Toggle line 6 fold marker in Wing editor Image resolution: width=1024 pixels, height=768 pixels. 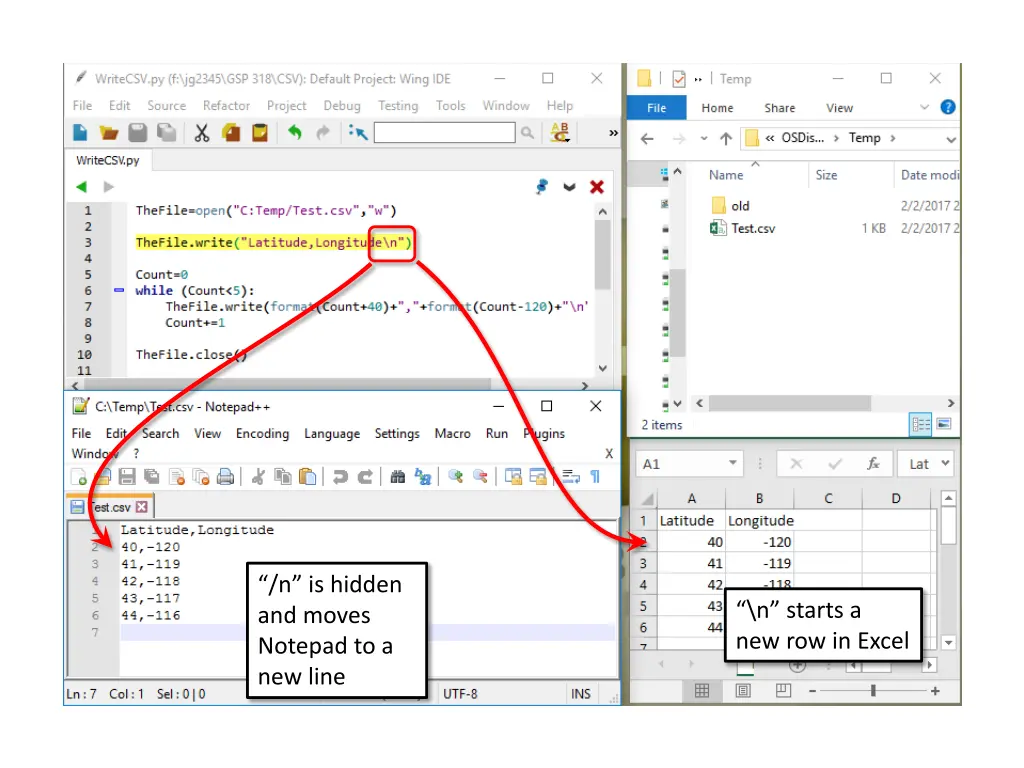(x=119, y=290)
